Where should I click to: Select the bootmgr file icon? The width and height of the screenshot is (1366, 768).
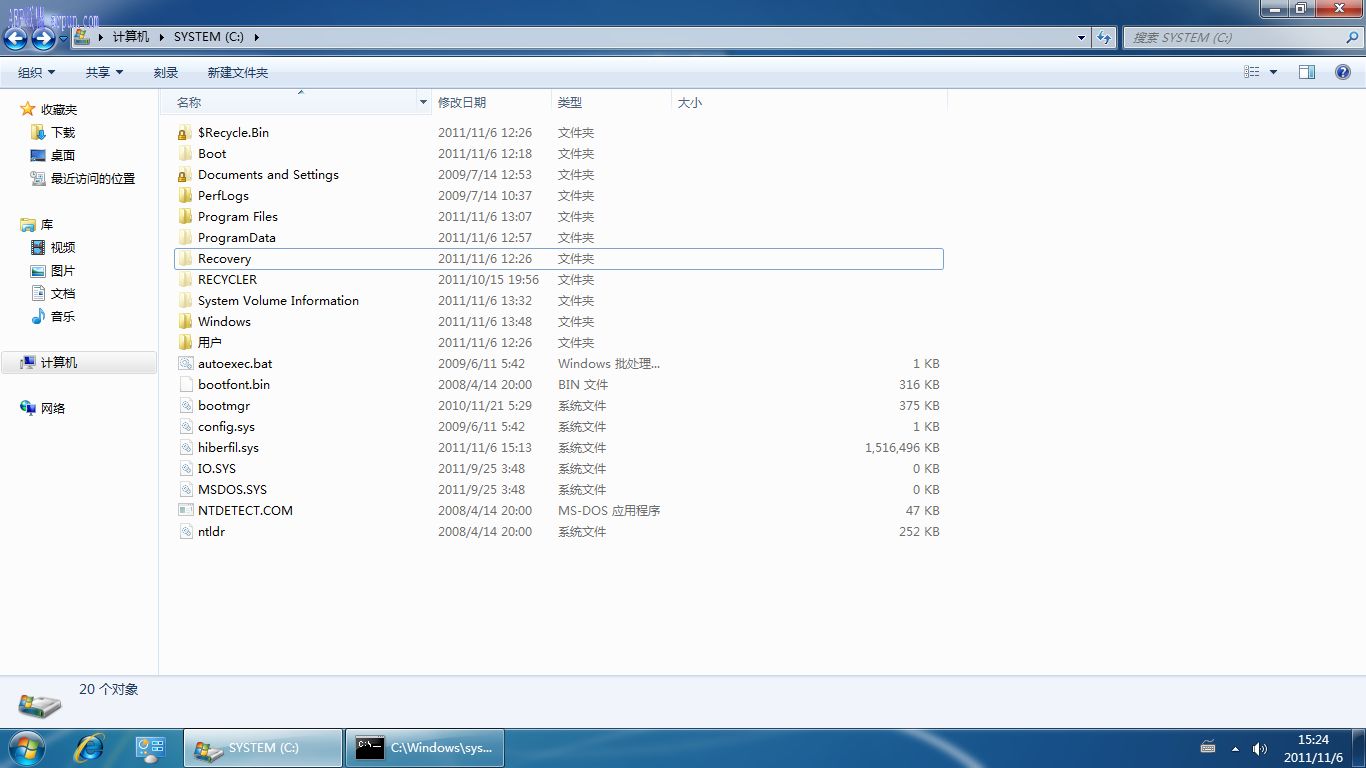click(x=184, y=406)
